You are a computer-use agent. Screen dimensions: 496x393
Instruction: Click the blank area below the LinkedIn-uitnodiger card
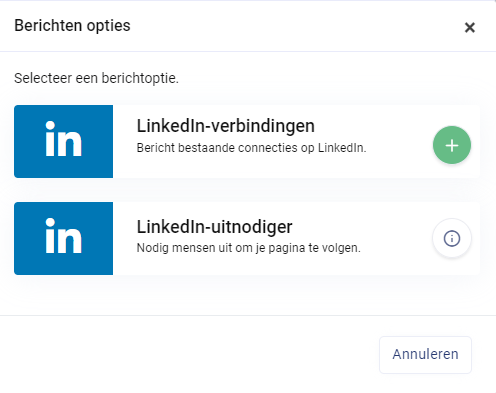point(247,295)
